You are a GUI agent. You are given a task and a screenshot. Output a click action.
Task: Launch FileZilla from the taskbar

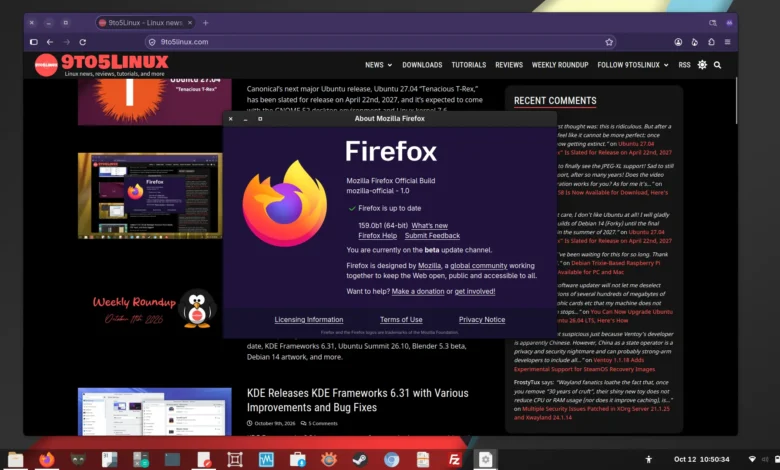click(454, 460)
